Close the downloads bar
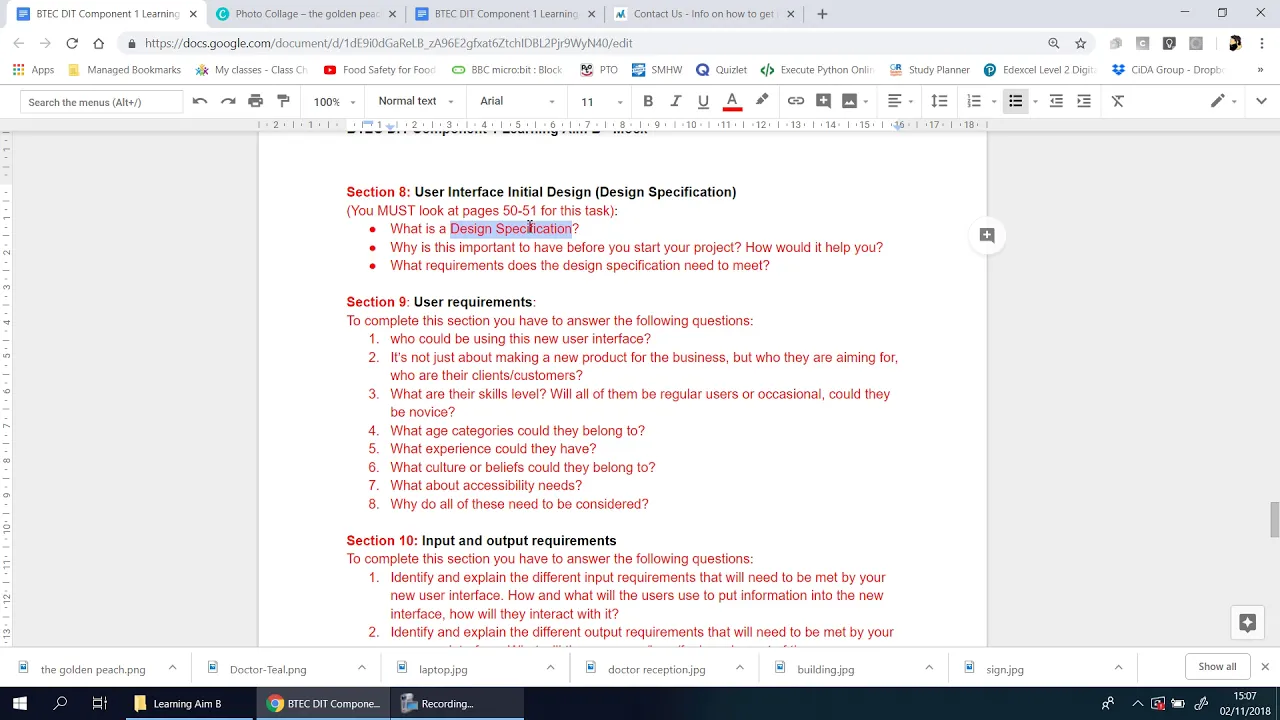Screen dimensions: 1280x720 [1265, 667]
